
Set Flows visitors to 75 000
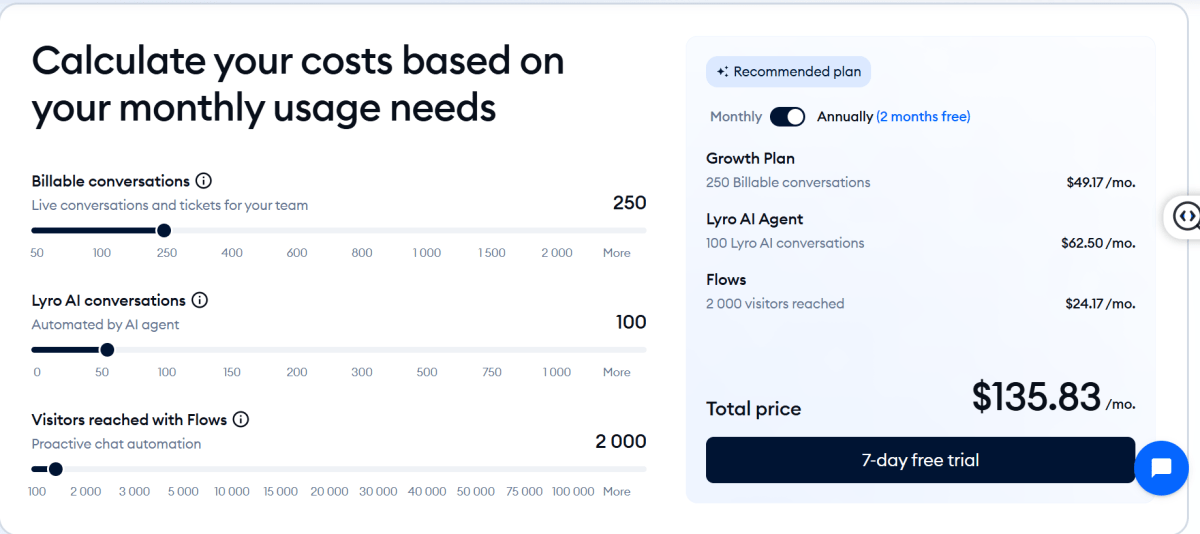(x=525, y=491)
